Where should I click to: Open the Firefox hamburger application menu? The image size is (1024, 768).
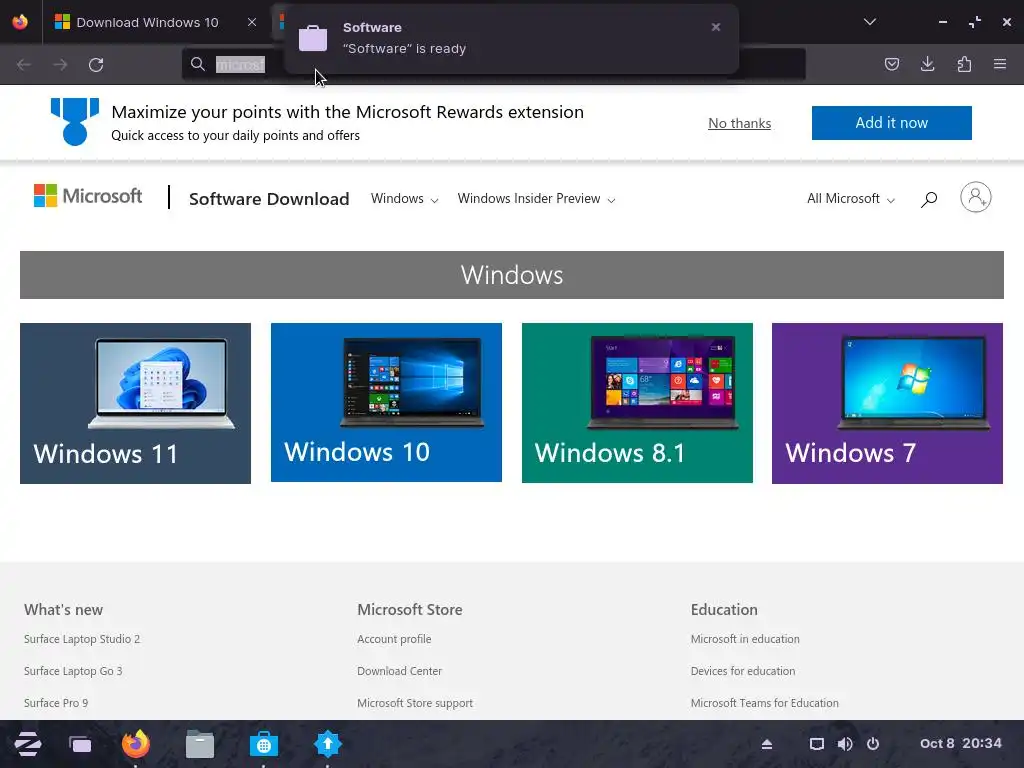[1000, 64]
